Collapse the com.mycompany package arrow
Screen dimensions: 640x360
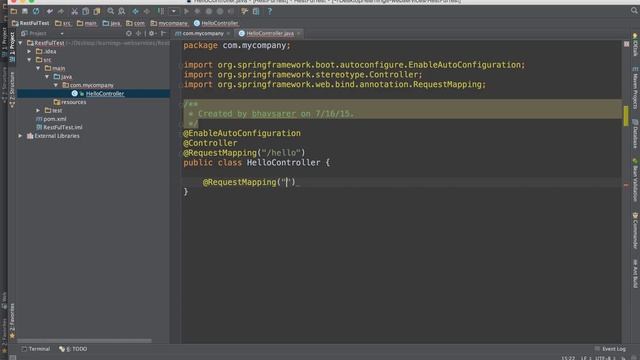coord(56,85)
